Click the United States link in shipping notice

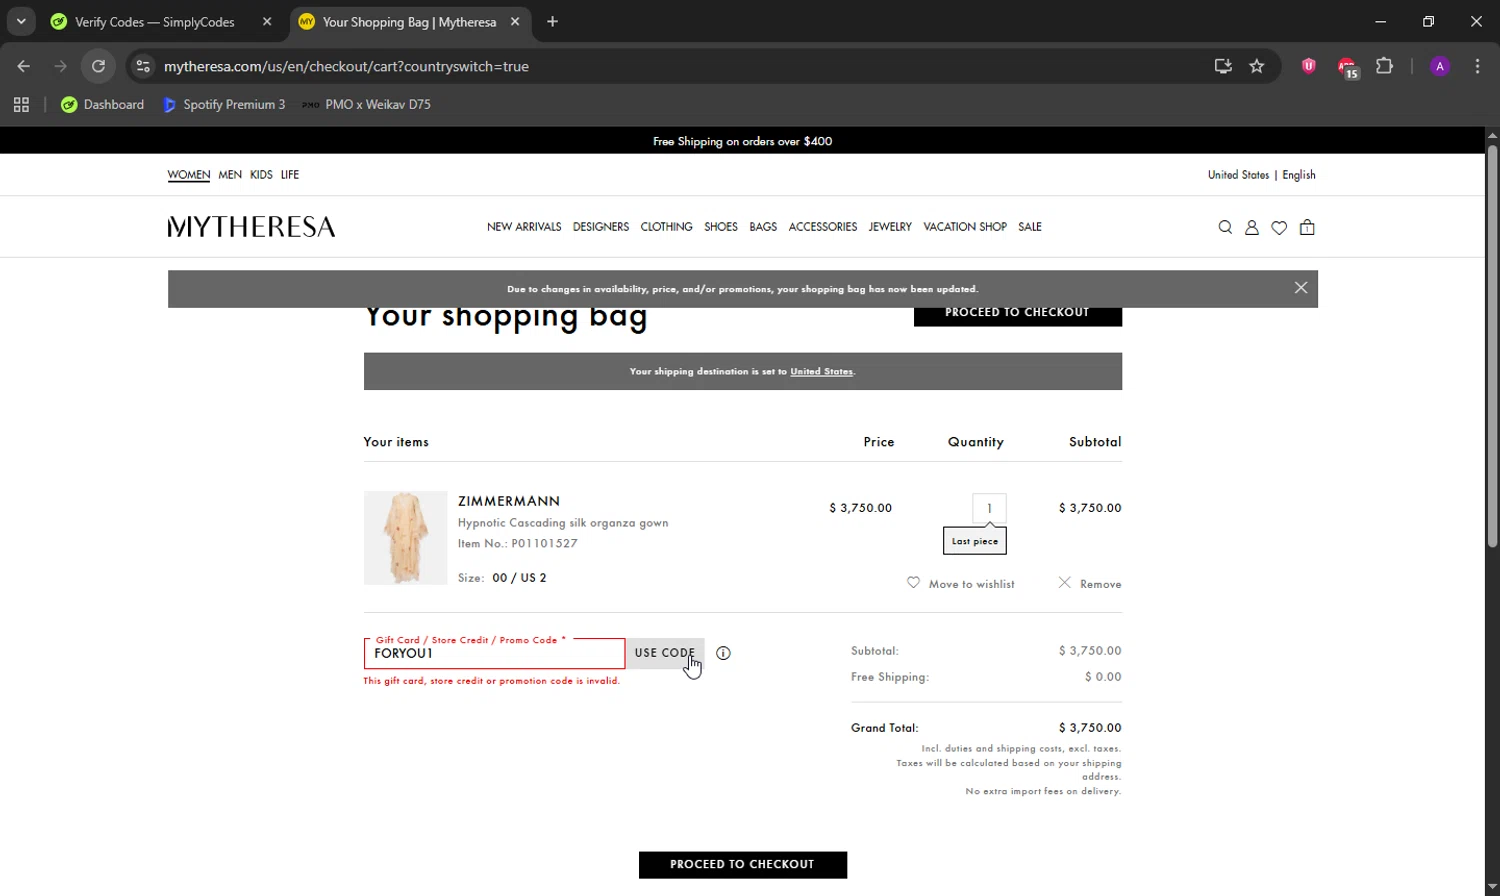[822, 371]
